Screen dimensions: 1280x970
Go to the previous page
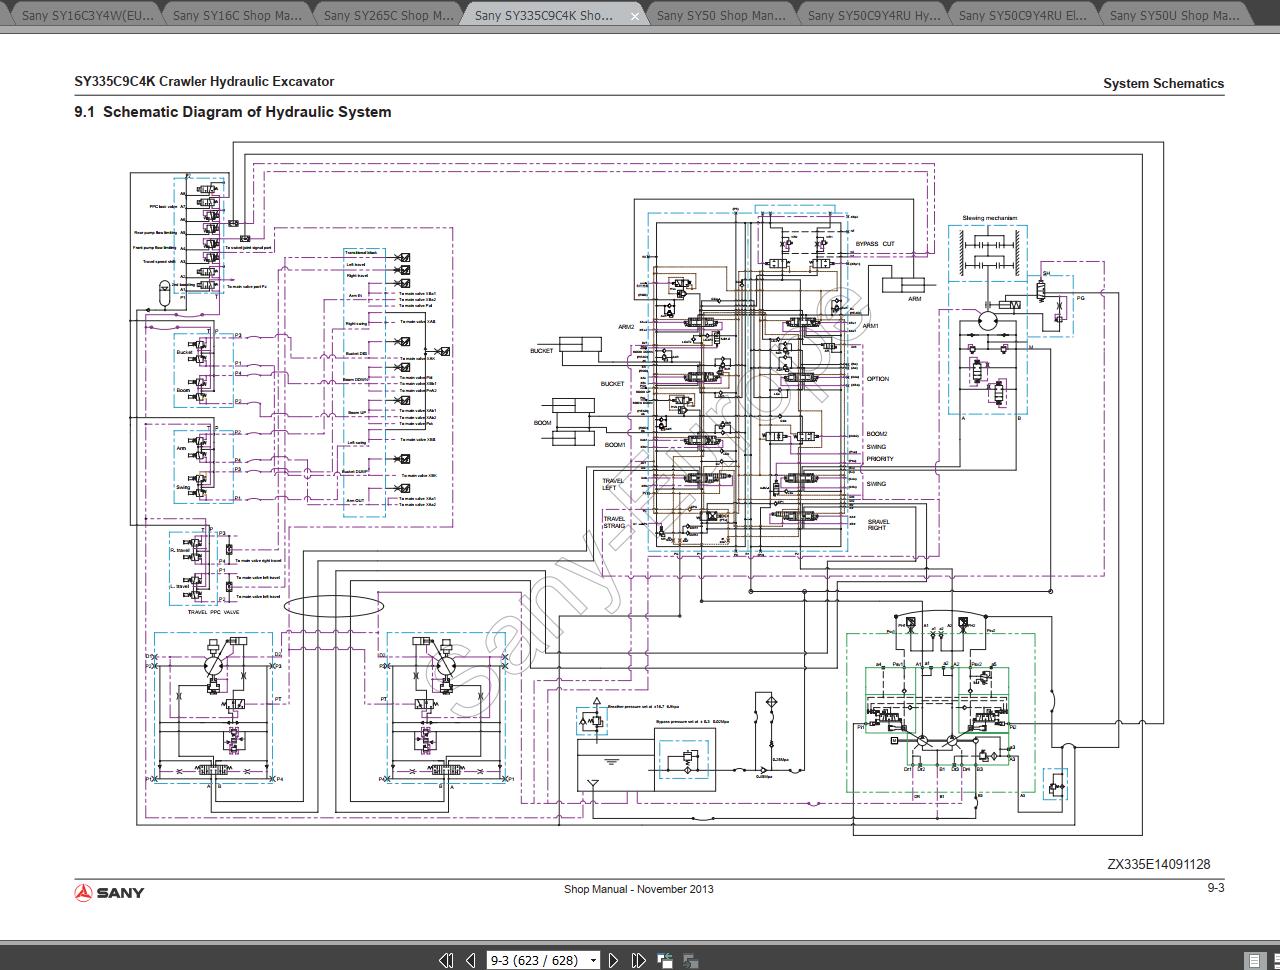click(x=470, y=960)
